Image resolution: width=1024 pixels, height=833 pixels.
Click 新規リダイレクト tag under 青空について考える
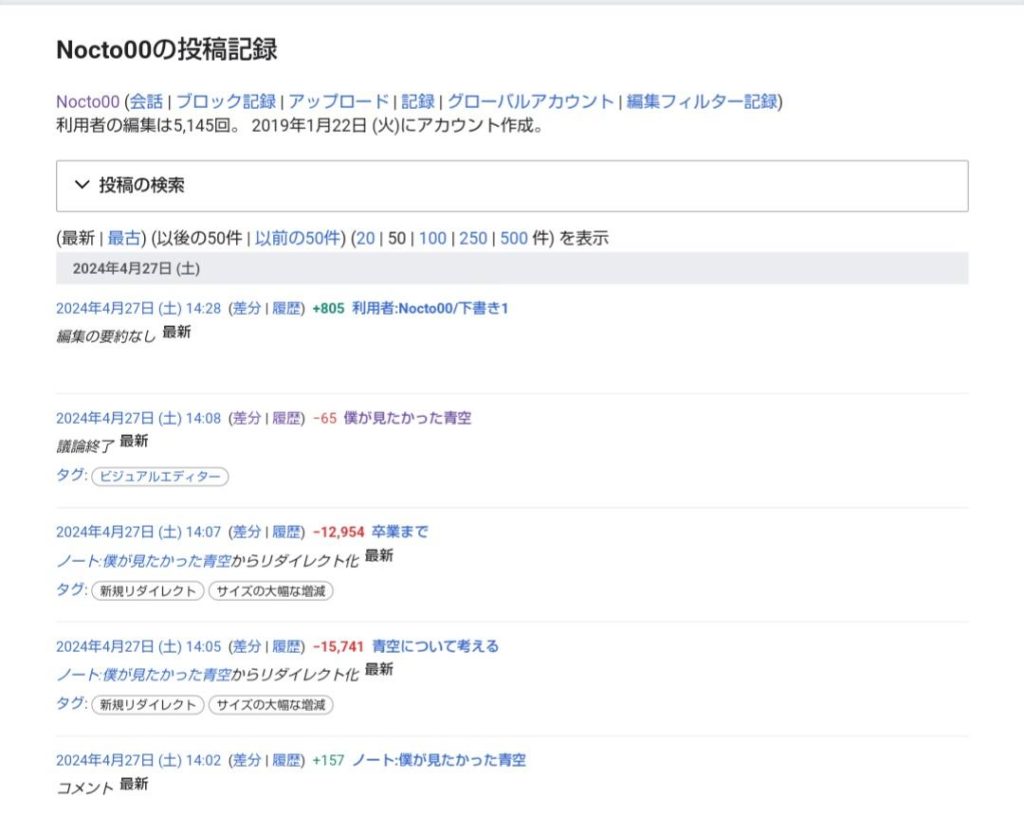pyautogui.click(x=148, y=705)
